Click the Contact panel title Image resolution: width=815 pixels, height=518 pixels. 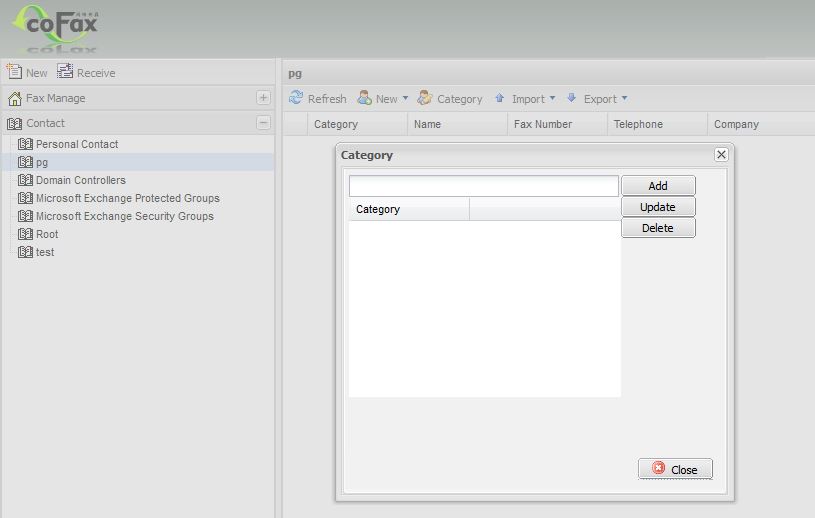pyautogui.click(x=46, y=123)
